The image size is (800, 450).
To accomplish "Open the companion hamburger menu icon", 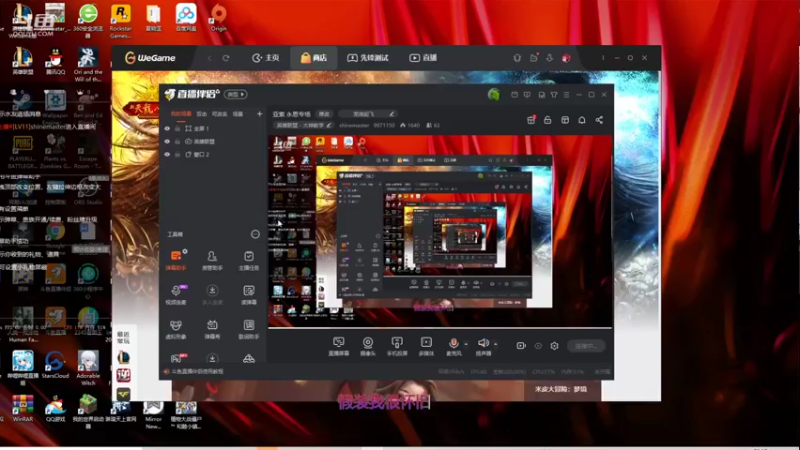I will (566, 95).
